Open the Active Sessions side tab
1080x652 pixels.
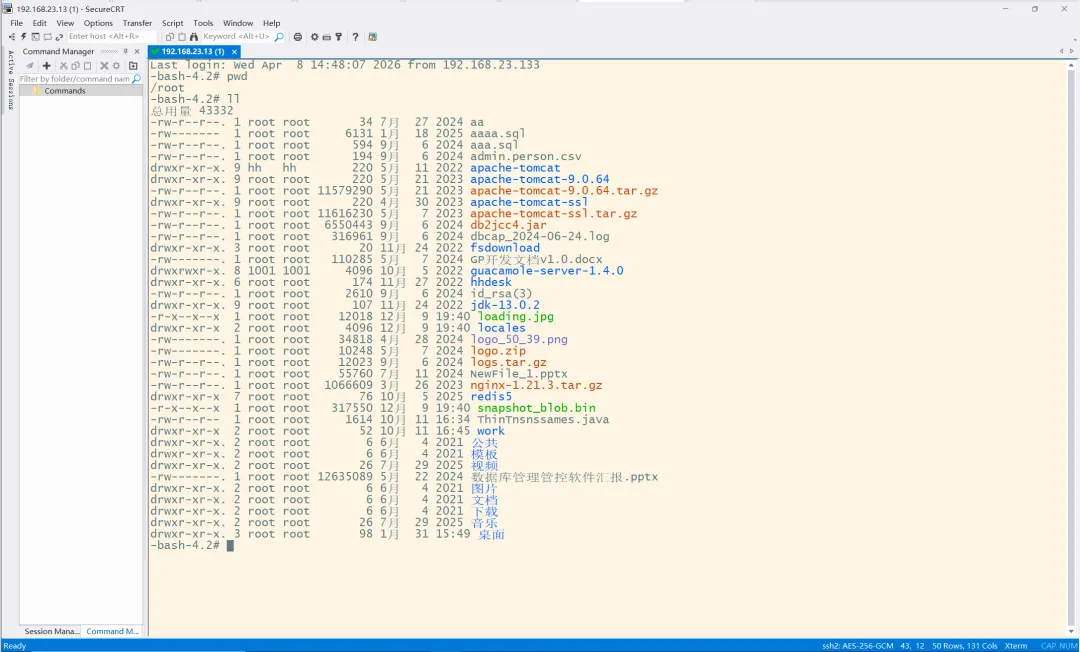click(x=10, y=80)
